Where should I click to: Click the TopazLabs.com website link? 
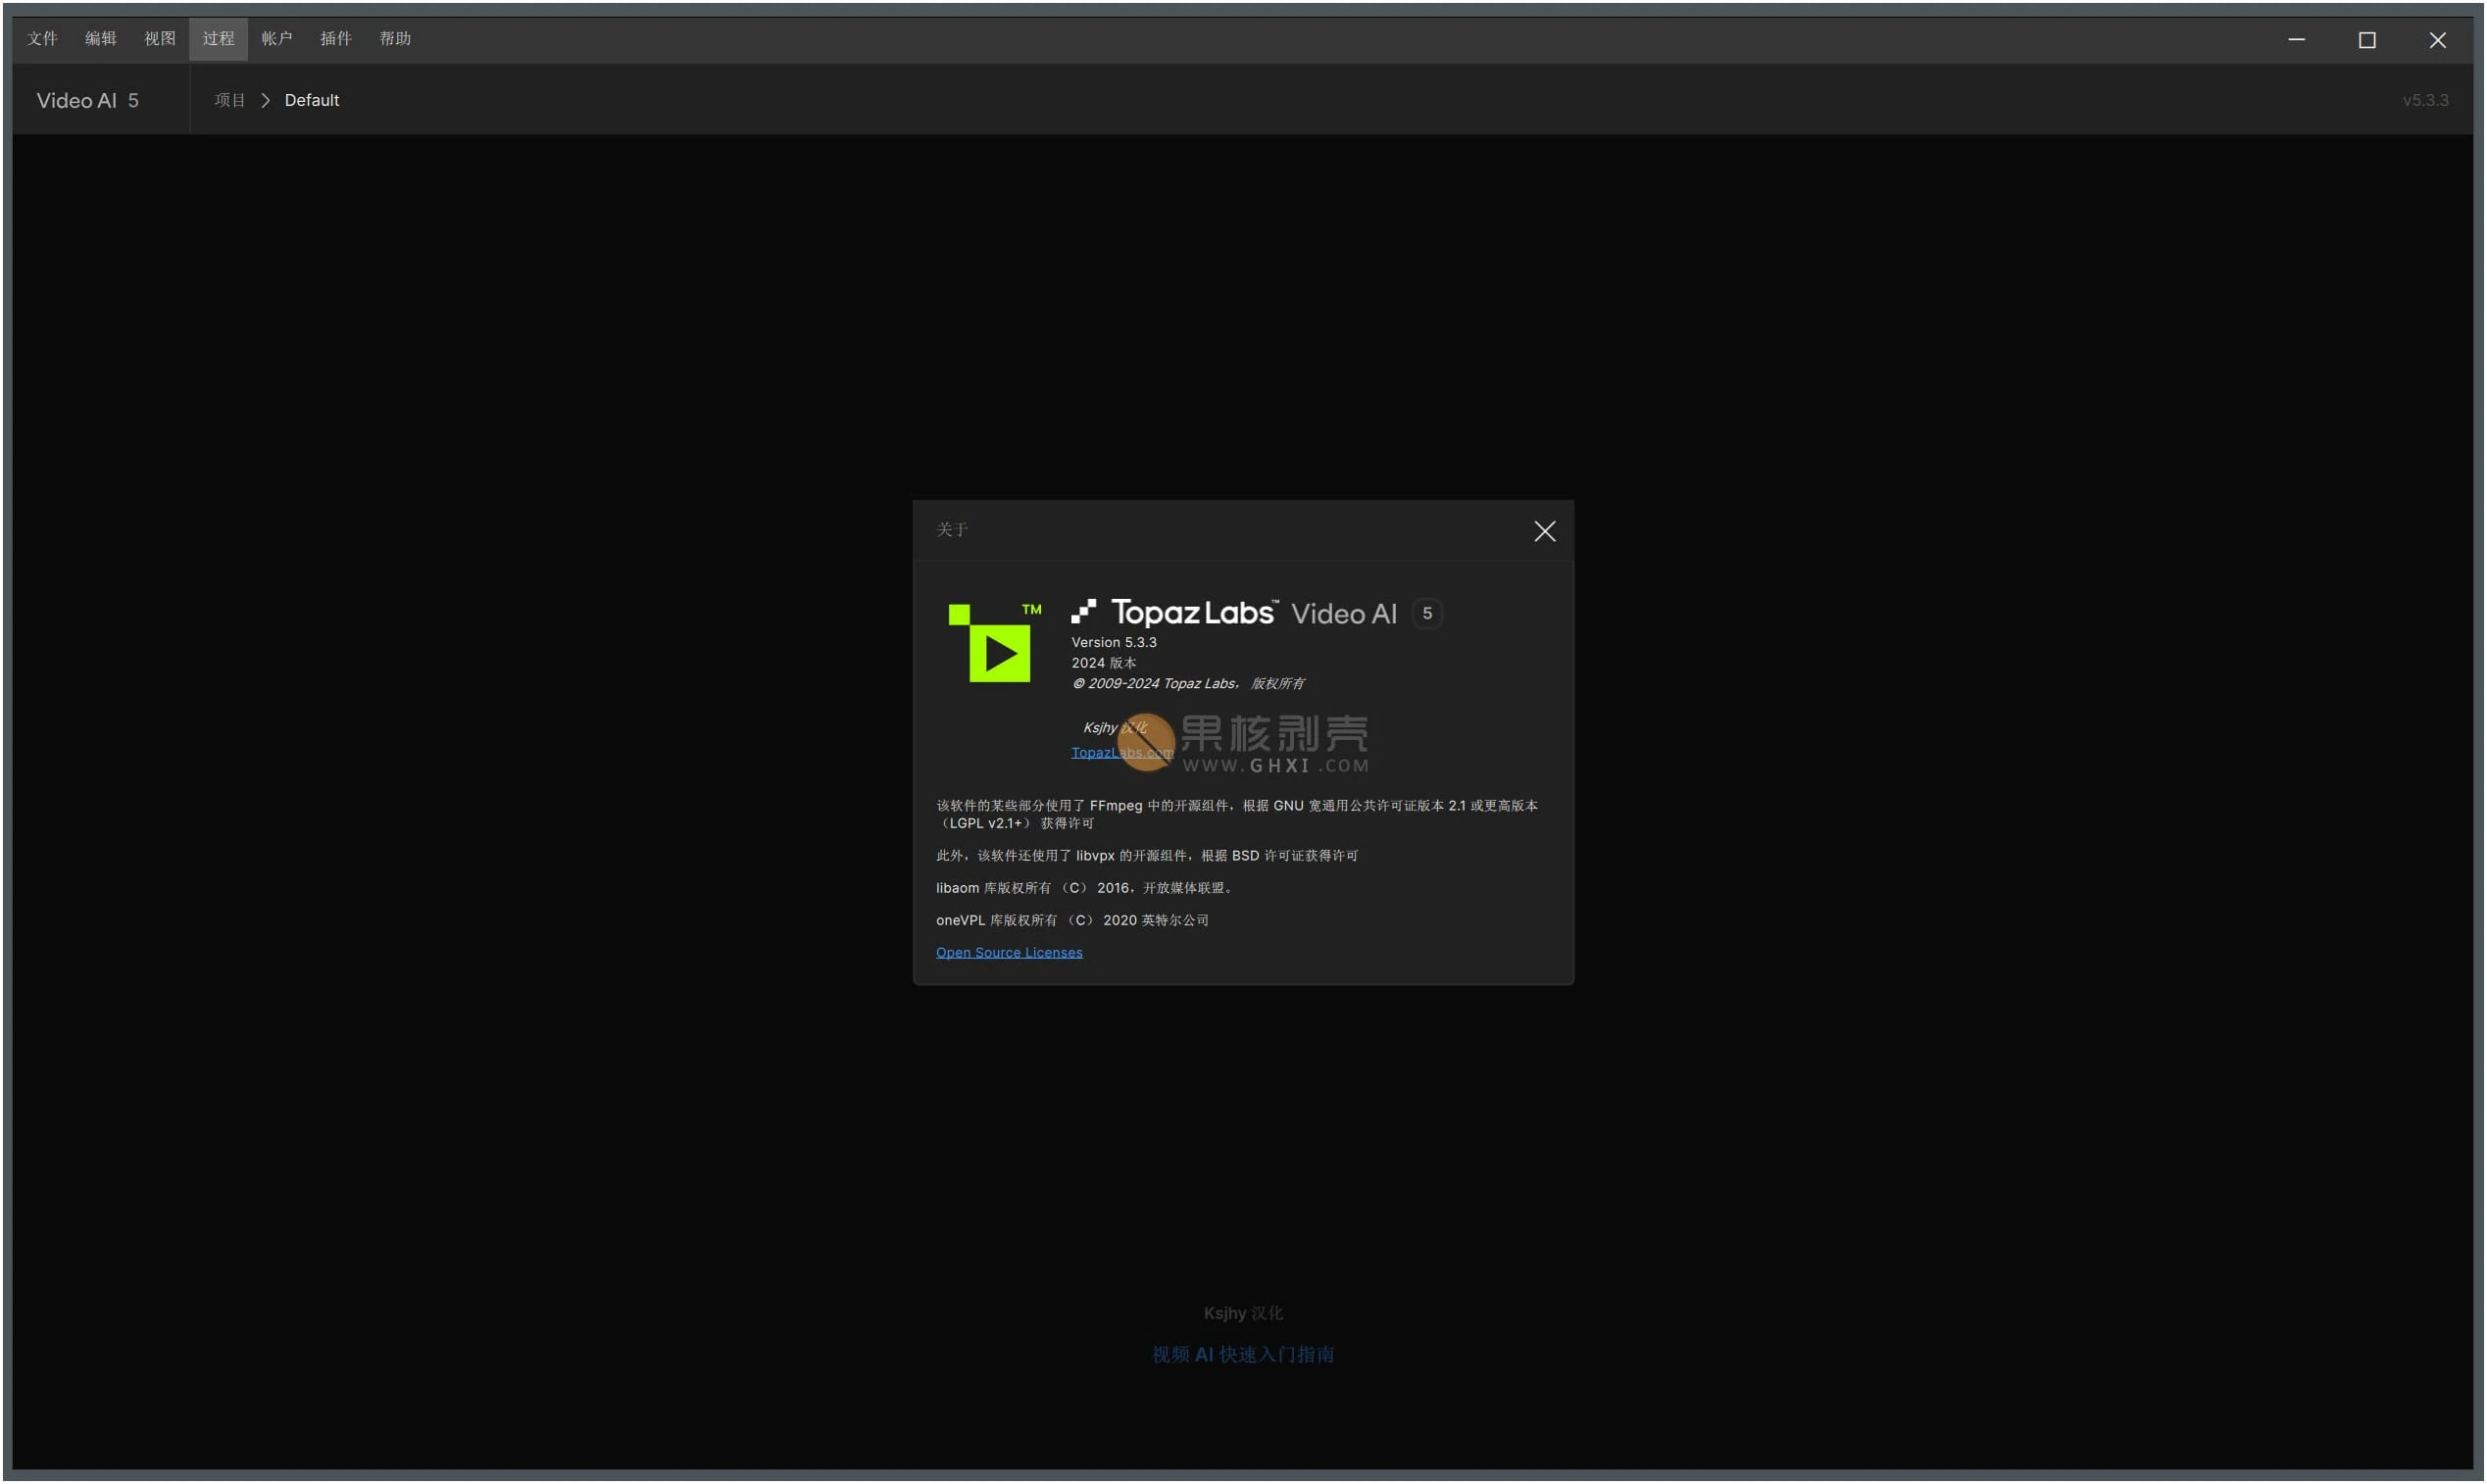[1120, 753]
